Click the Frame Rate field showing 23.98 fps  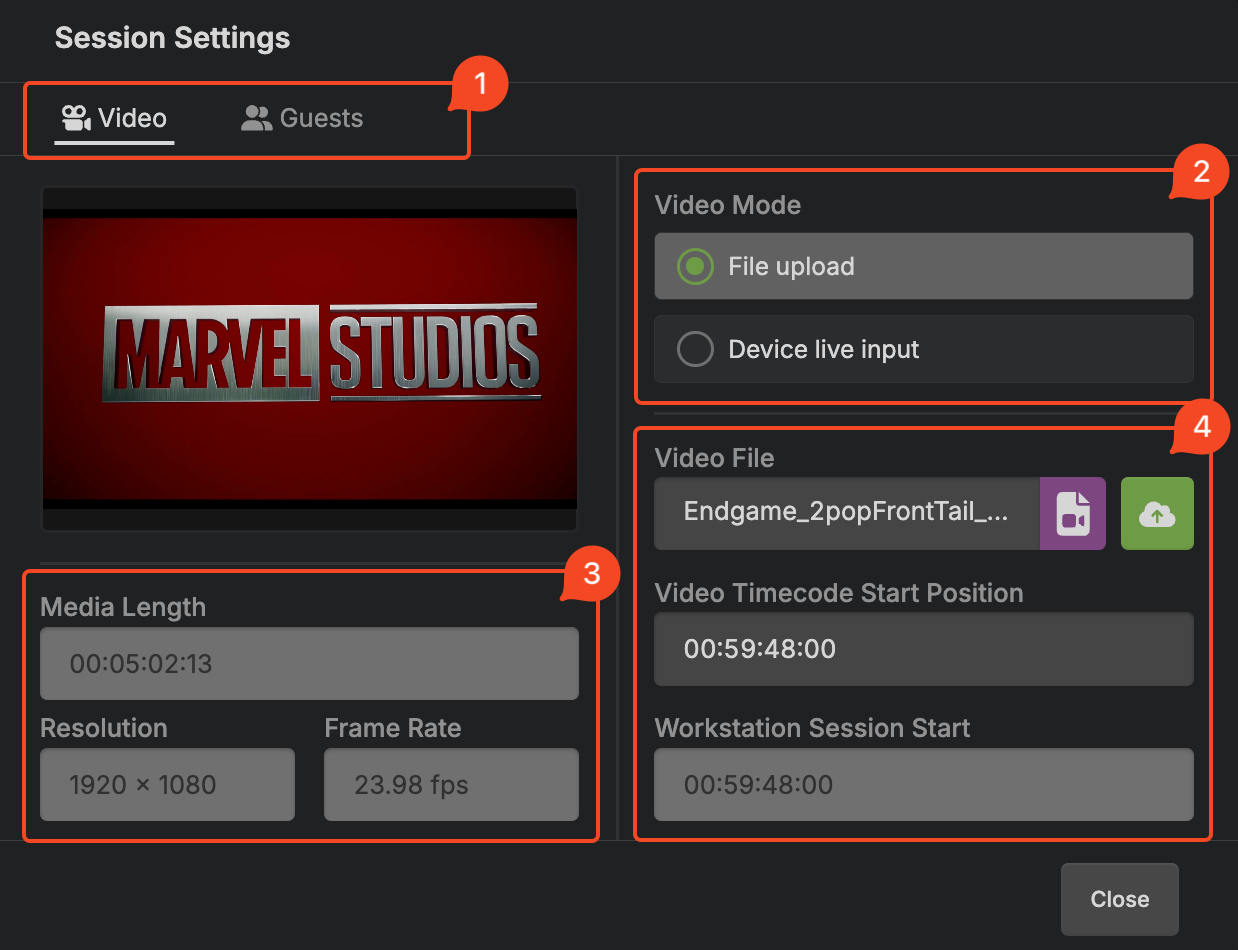451,784
